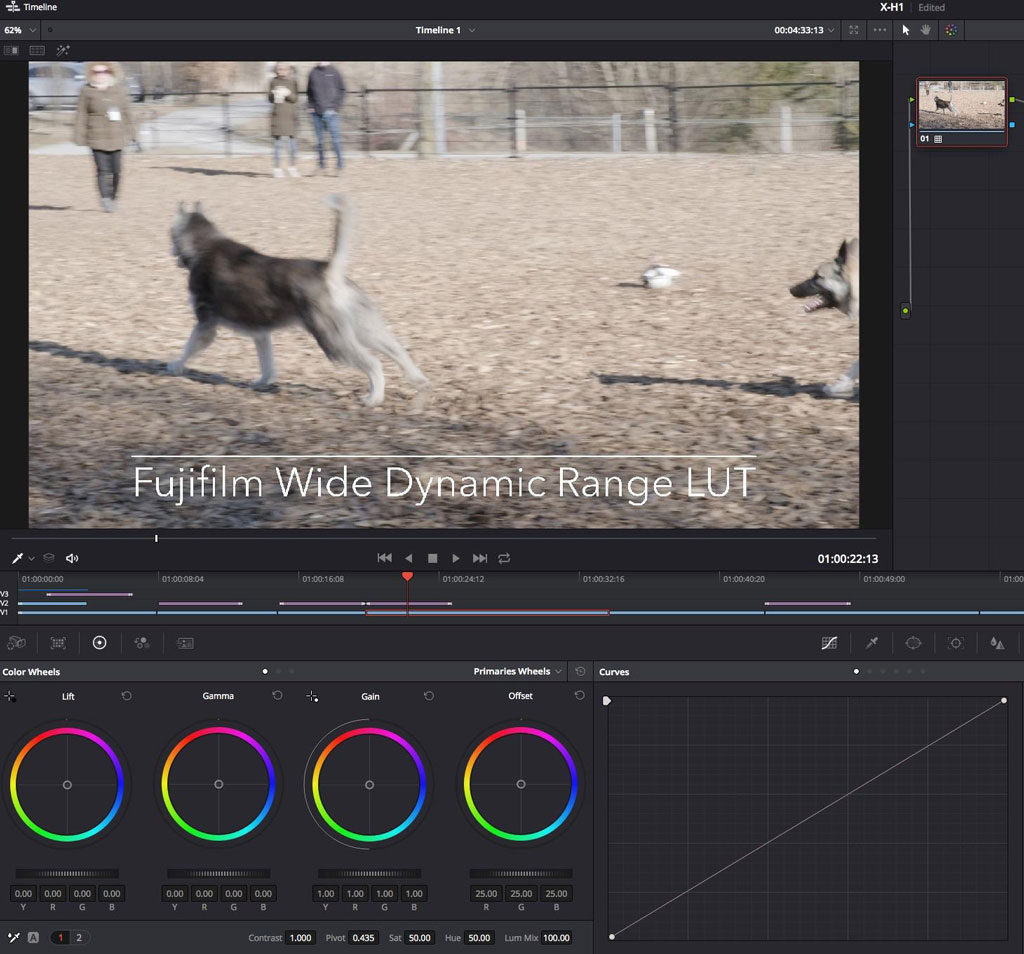1024x954 pixels.
Task: Select the color grading cursor icon
Action: click(953, 30)
